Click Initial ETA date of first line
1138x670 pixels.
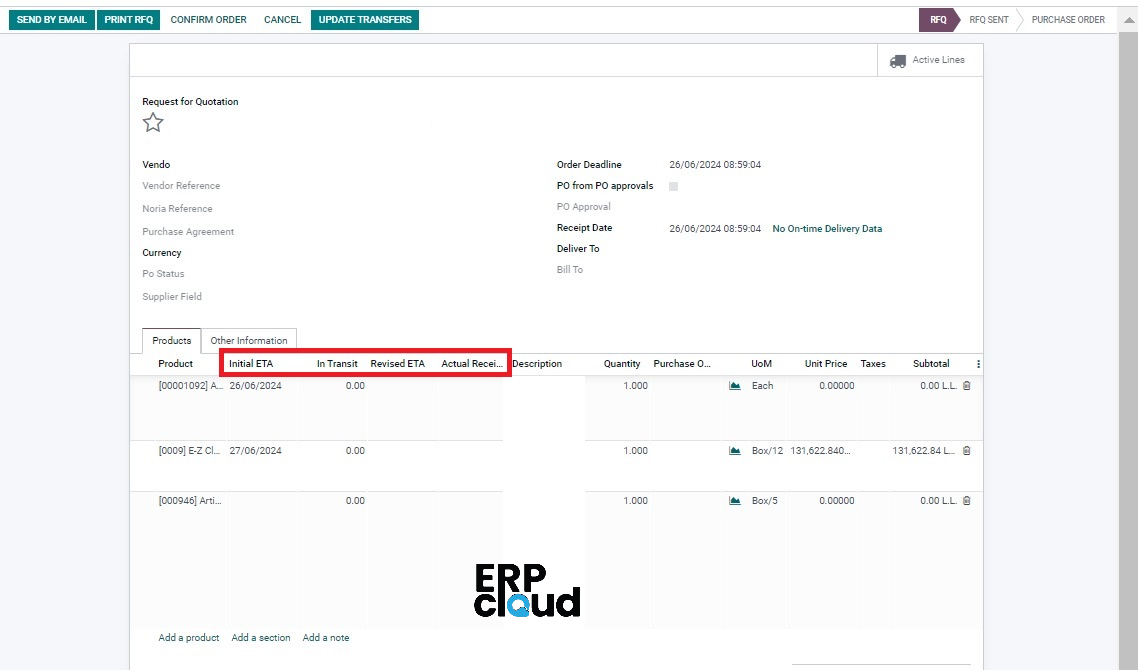click(256, 386)
